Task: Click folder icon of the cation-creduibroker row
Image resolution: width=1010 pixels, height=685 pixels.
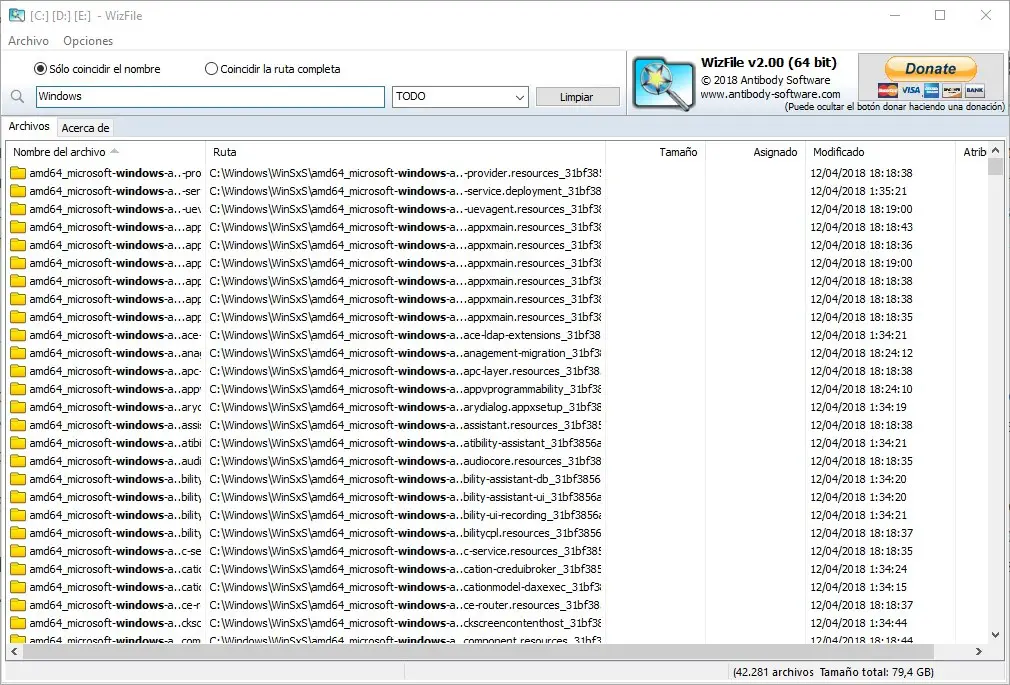Action: (18, 570)
